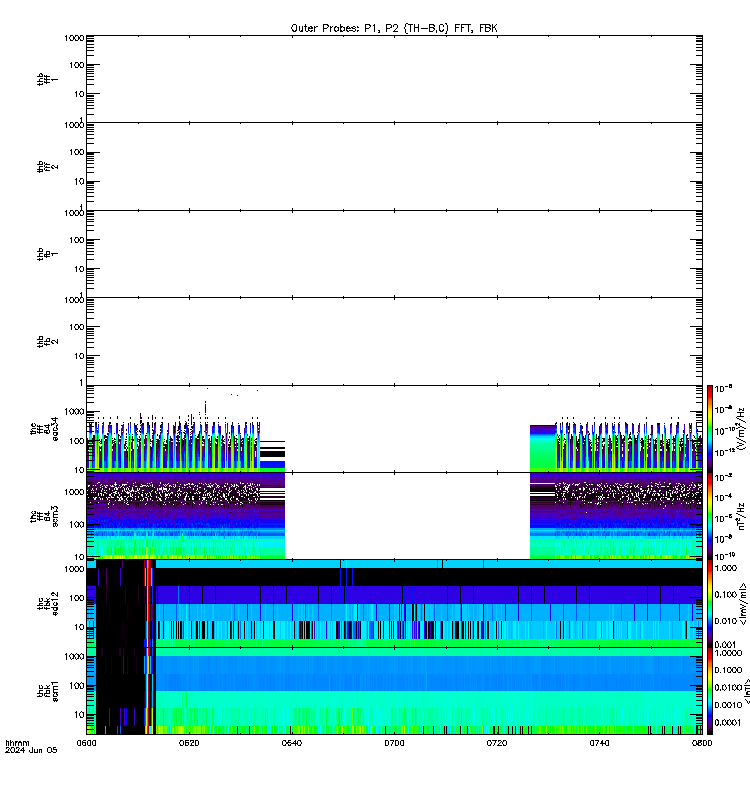Image resolution: width=750 pixels, height=800 pixels.
Task: Click the "1000" tick label on eac34 axis
Action: point(75,411)
